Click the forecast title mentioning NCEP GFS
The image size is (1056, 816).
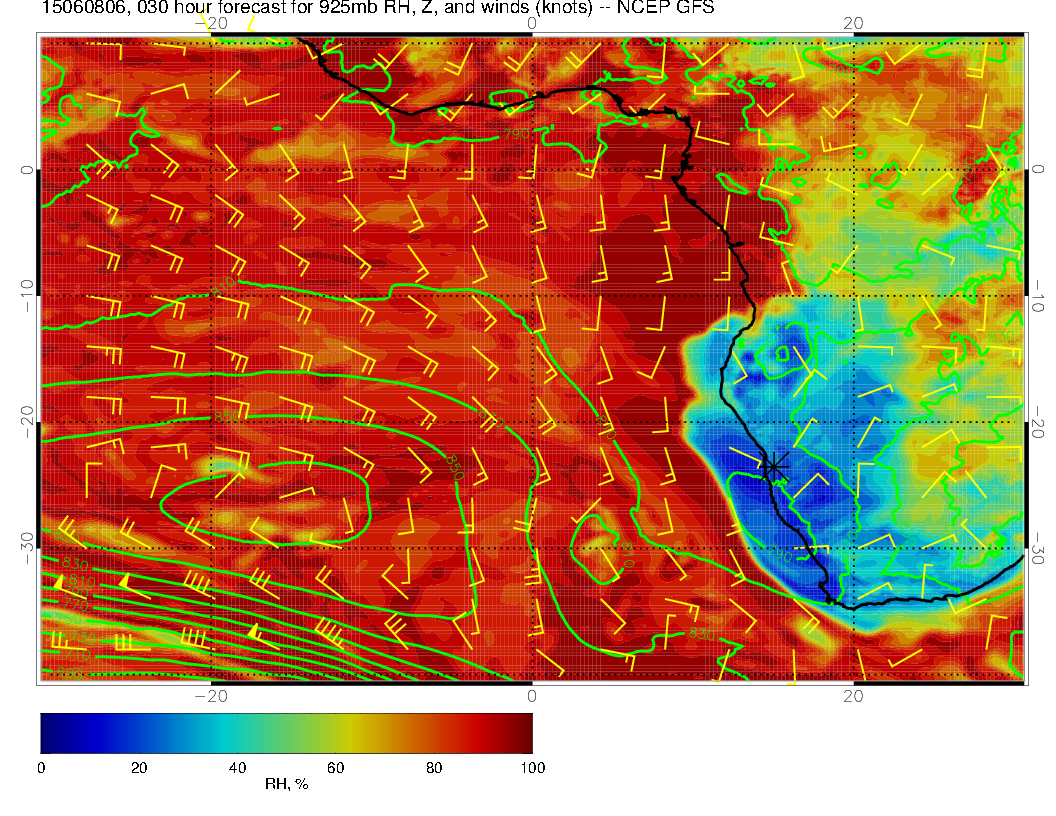pos(378,7)
